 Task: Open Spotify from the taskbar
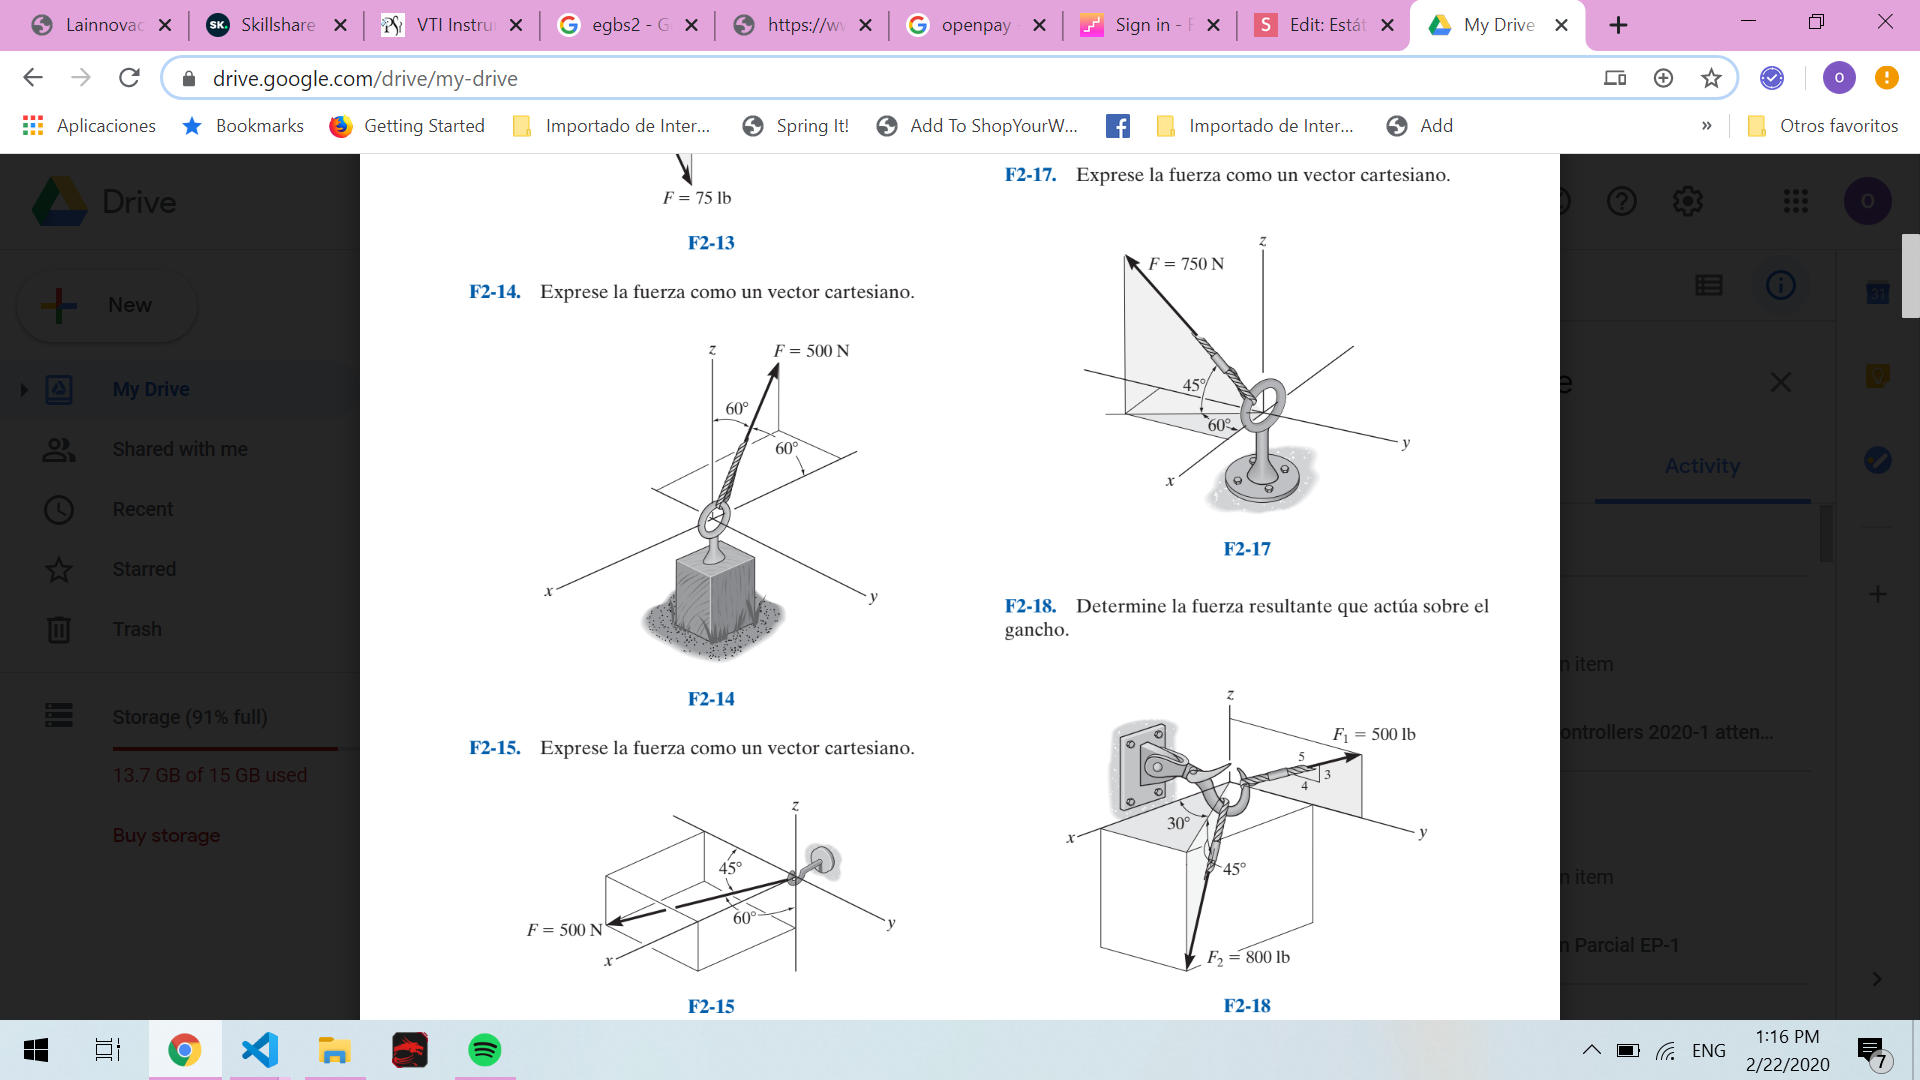click(485, 1050)
